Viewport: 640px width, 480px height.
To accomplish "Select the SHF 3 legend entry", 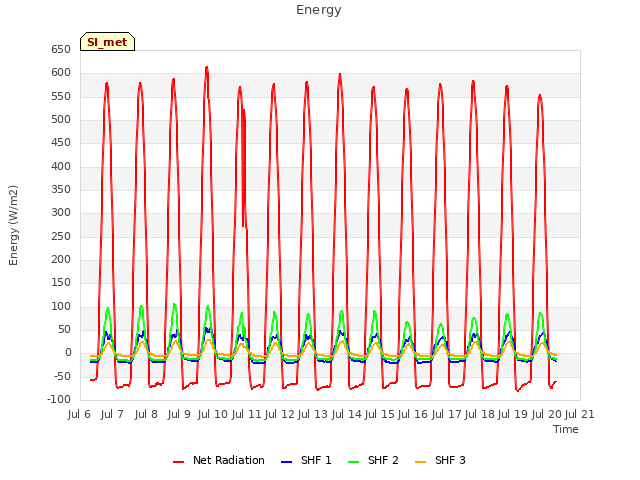I will click(x=440, y=460).
